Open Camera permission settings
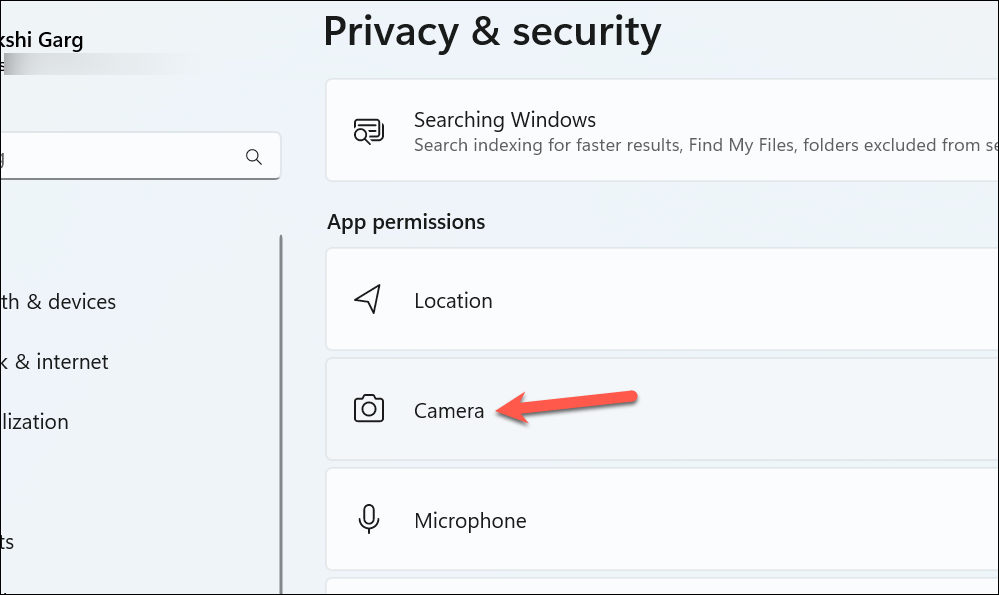This screenshot has height=595, width=999. (662, 409)
